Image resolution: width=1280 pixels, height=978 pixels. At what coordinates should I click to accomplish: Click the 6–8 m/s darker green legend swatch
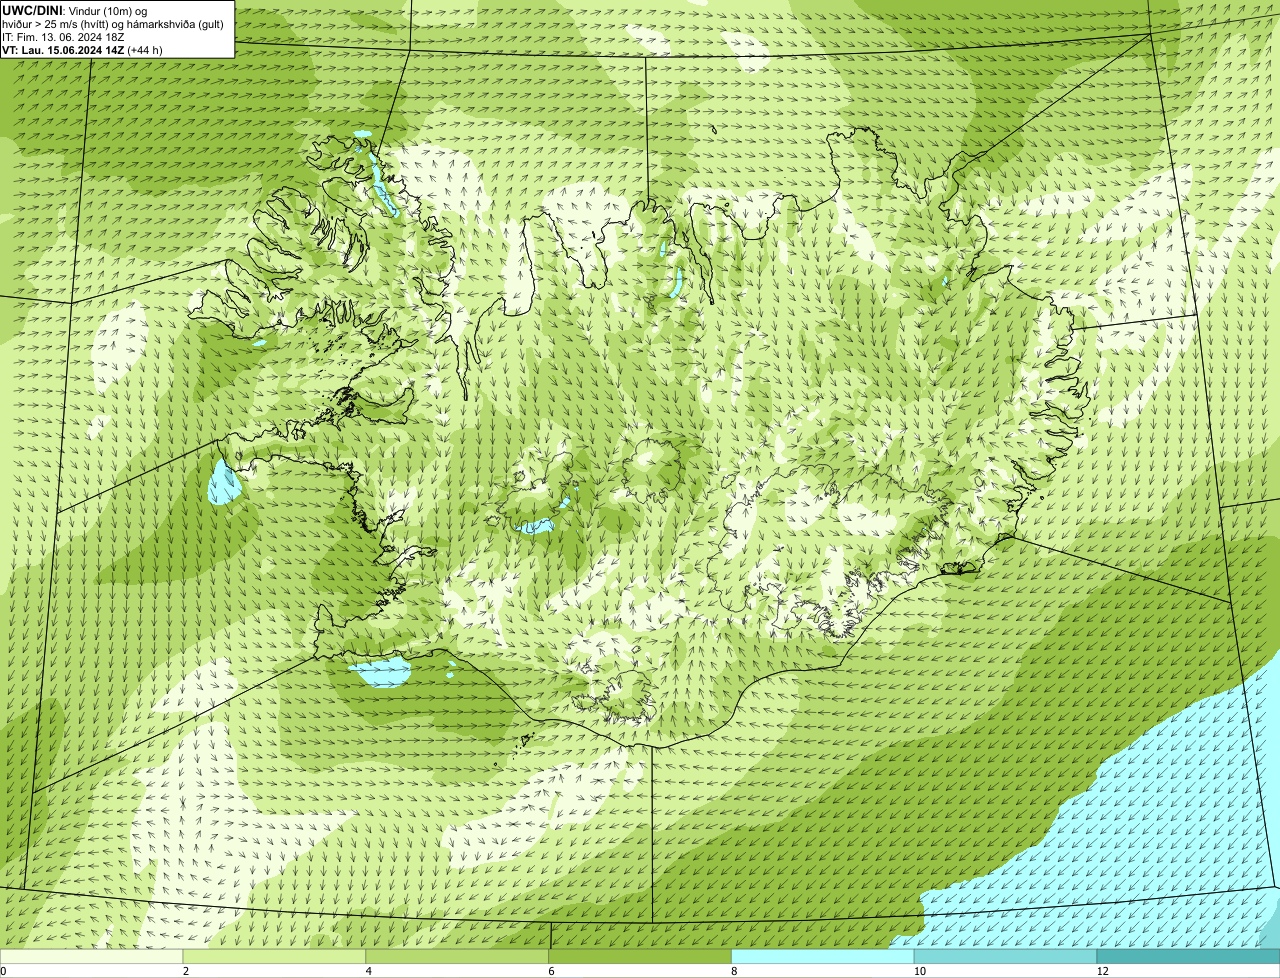640,956
